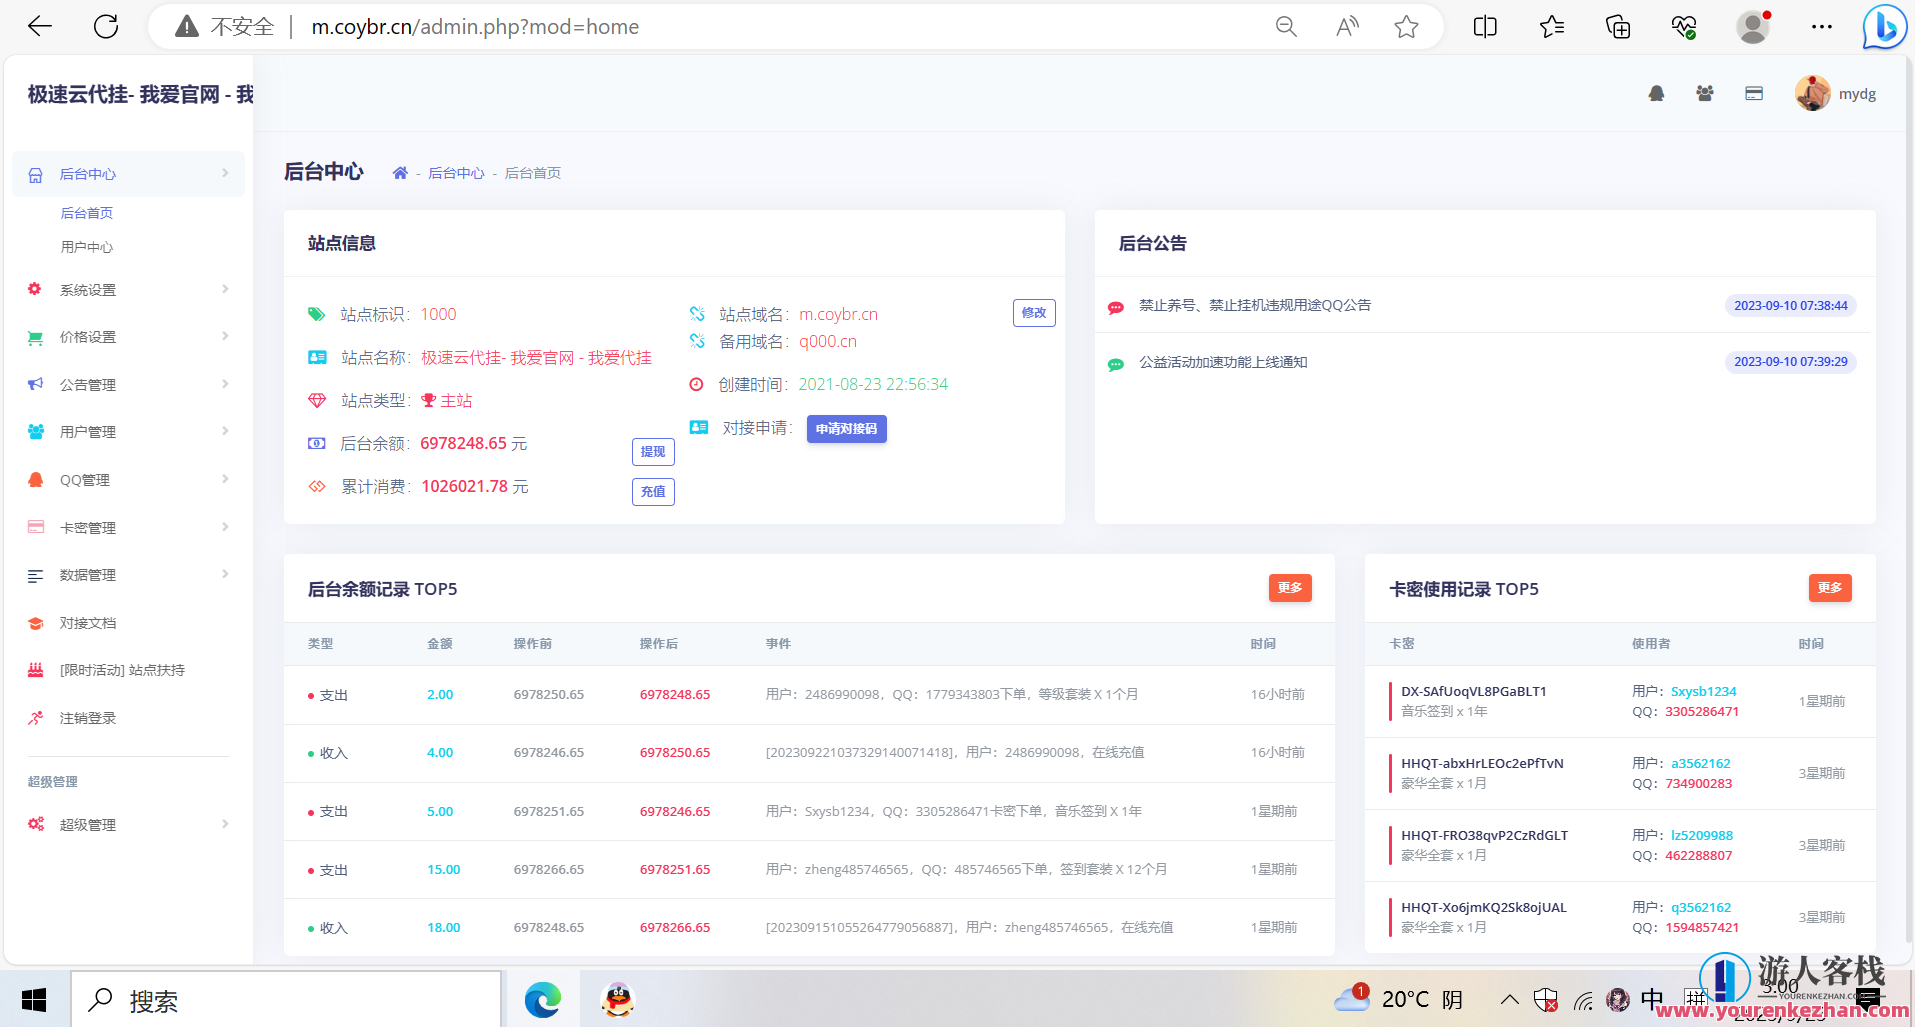This screenshot has height=1027, width=1915.
Task: Expand the 数据管理 sidebar menu chevron
Action: coord(224,574)
